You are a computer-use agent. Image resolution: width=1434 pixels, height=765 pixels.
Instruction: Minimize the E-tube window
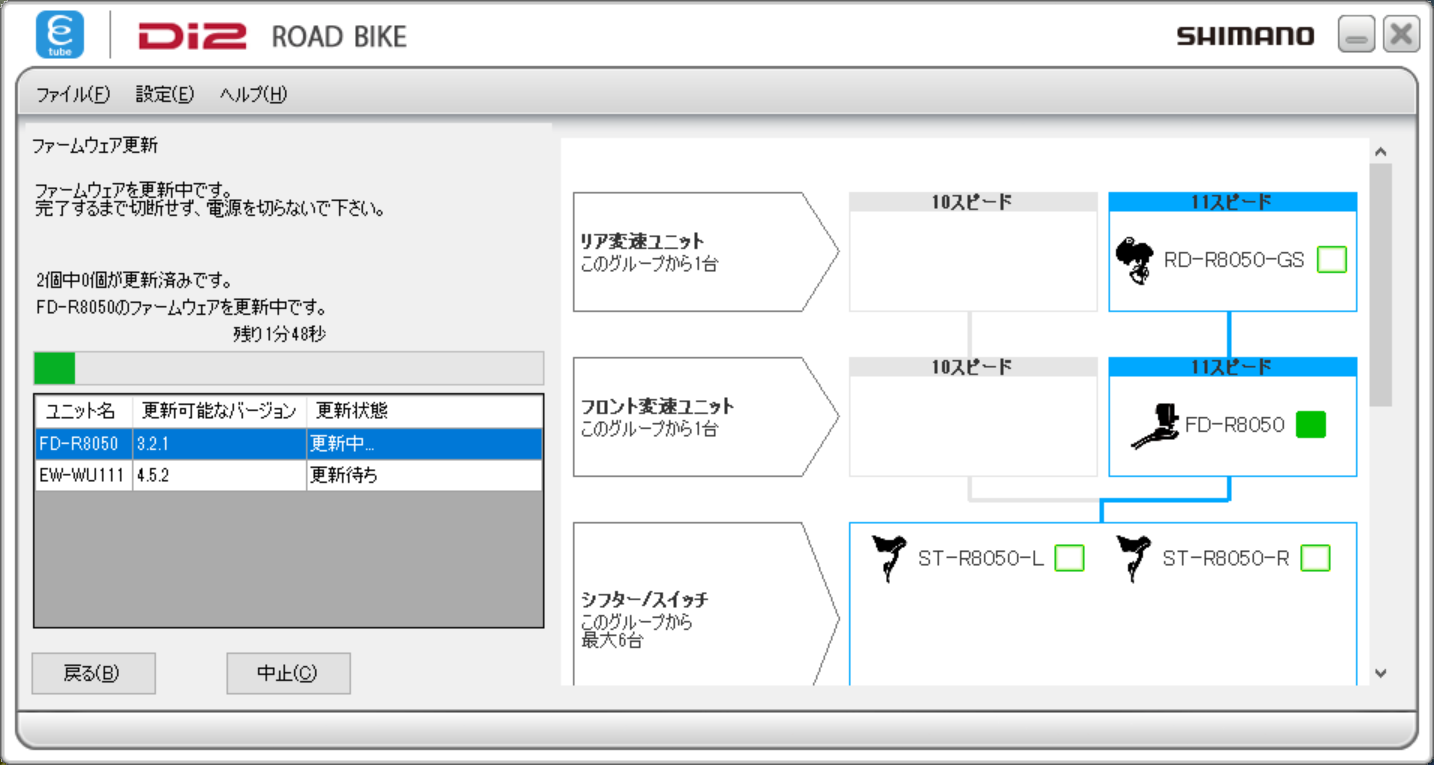click(x=1356, y=36)
